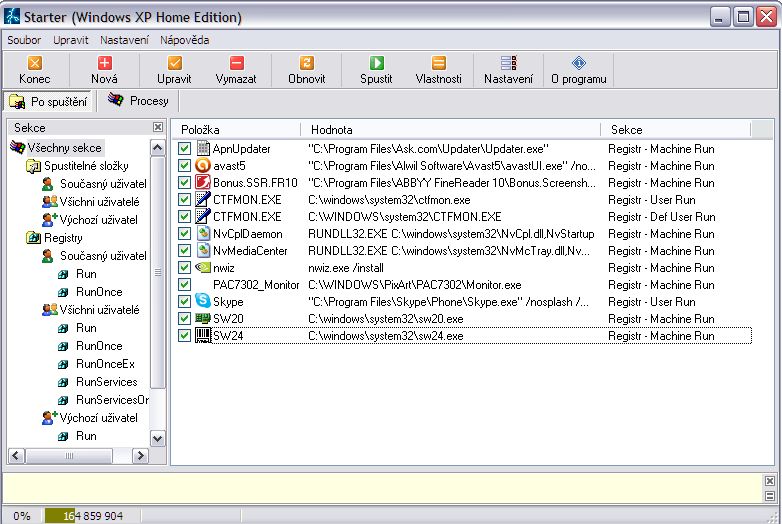Viewport: 782px width, 524px height.
Task: Sort by the Hodnota column header
Action: (x=451, y=130)
